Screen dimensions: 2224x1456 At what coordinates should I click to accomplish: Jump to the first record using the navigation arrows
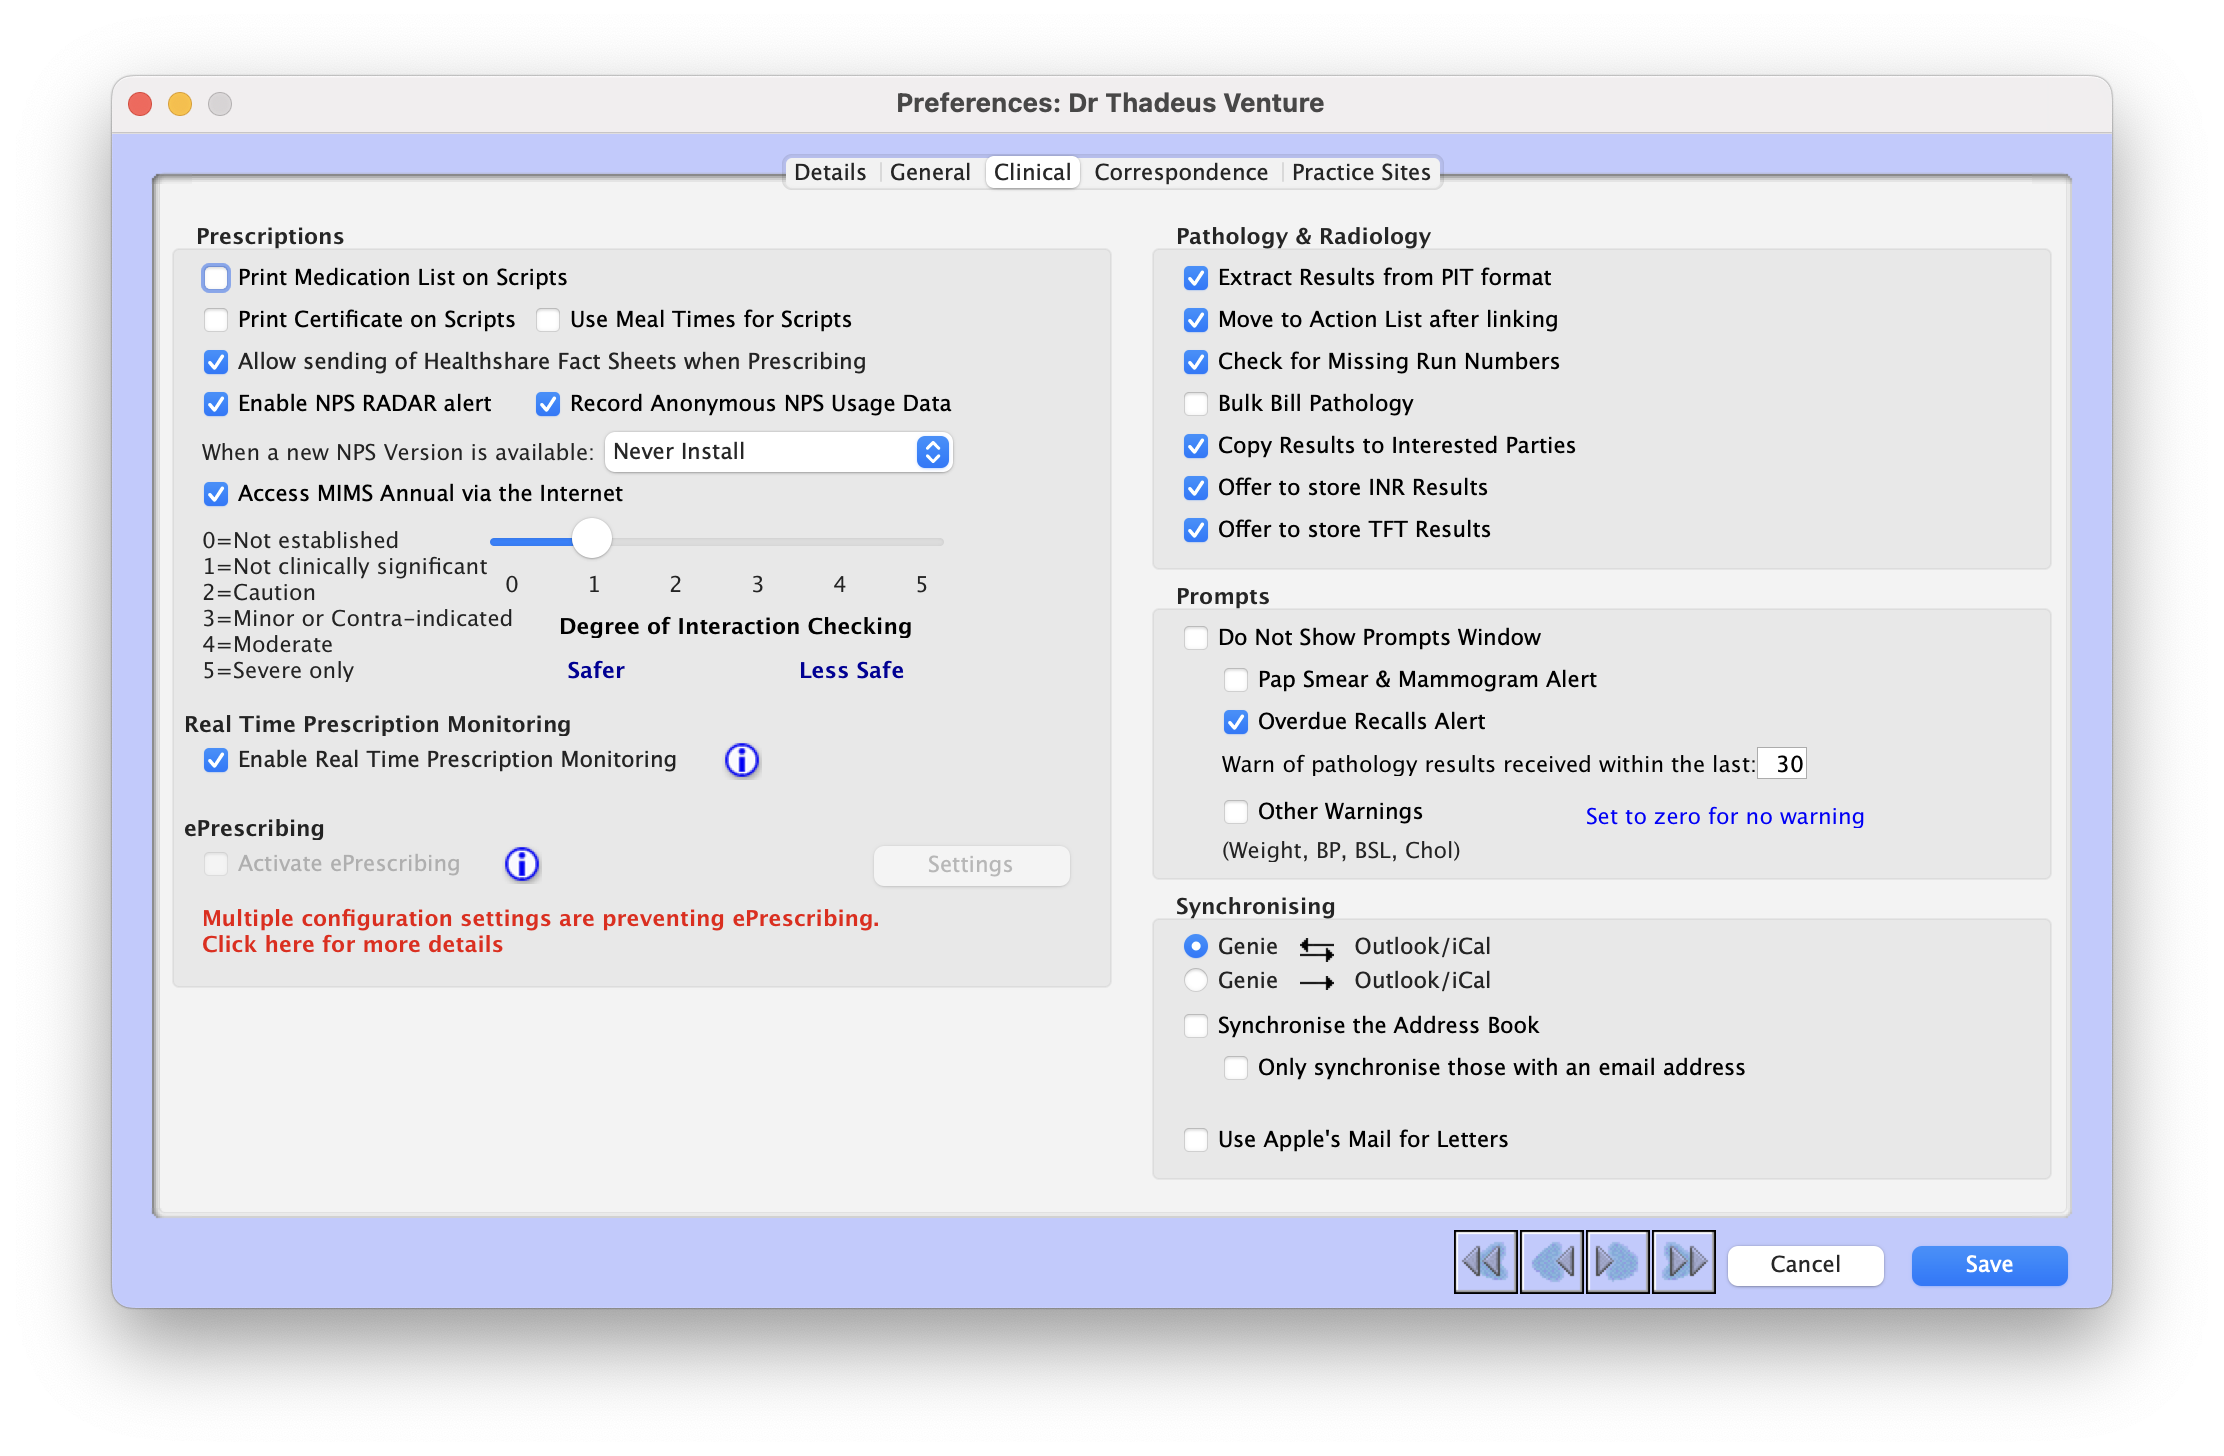point(1484,1262)
